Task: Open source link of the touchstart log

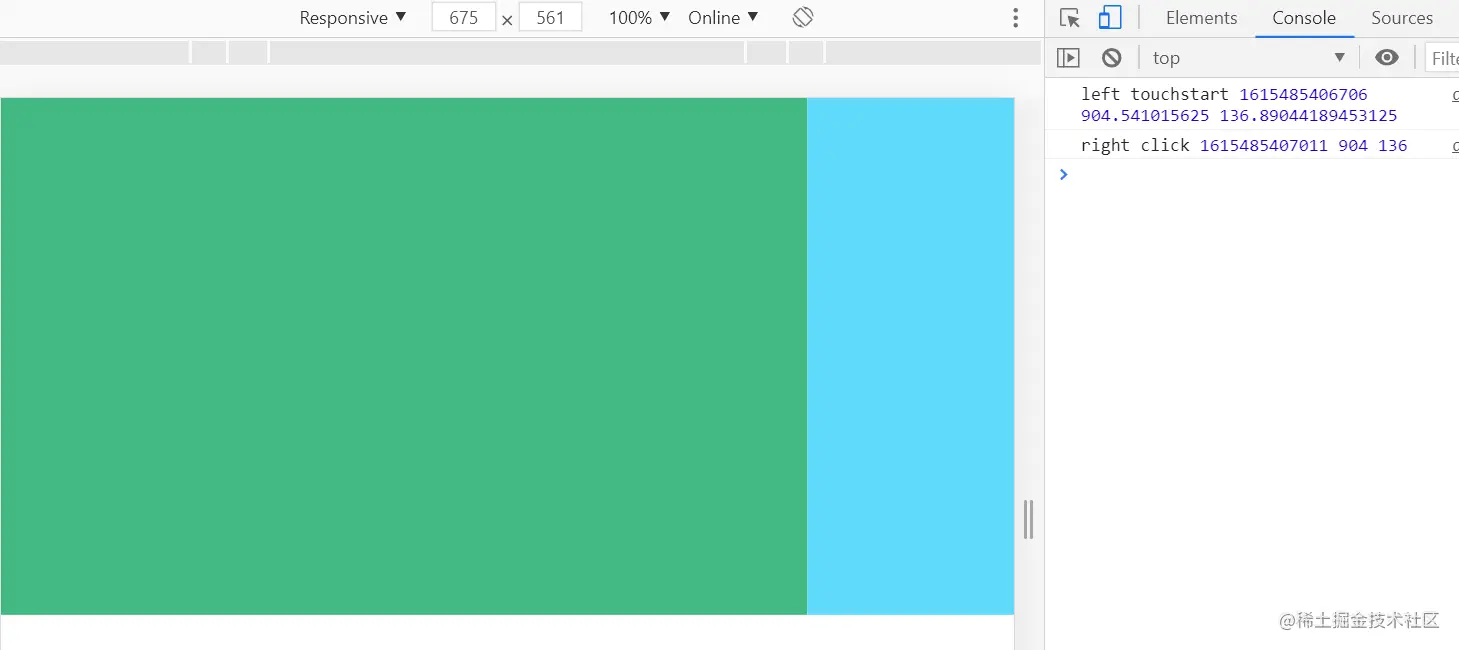Action: 1455,94
